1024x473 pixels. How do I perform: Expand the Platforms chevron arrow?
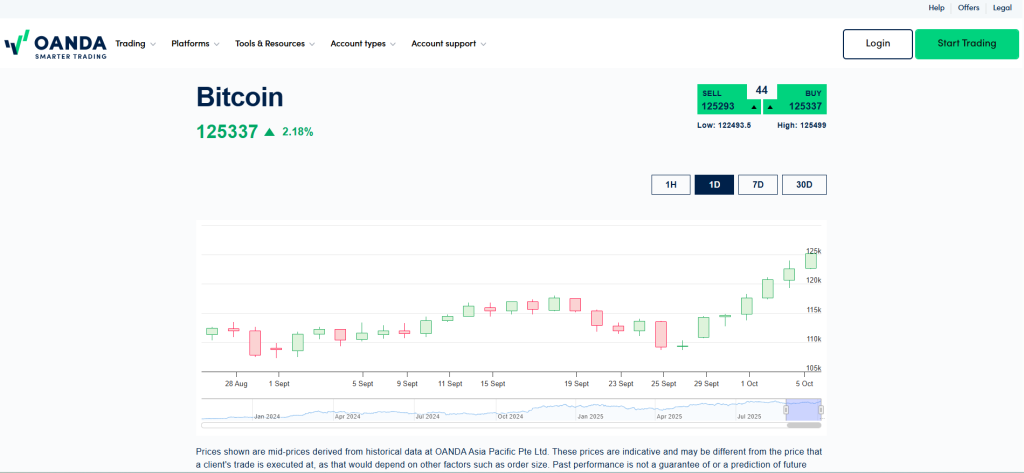(216, 44)
